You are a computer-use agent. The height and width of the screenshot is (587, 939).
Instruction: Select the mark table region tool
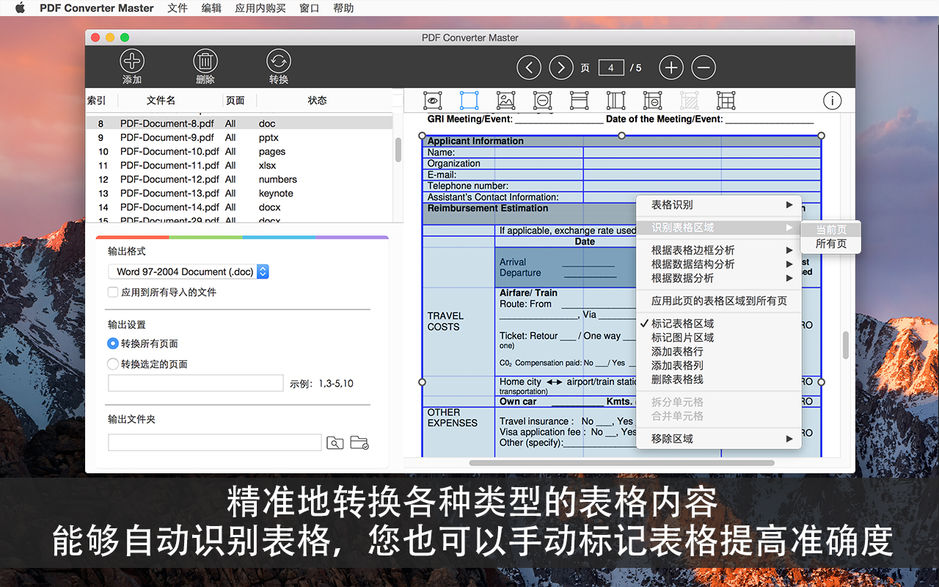[x=468, y=100]
